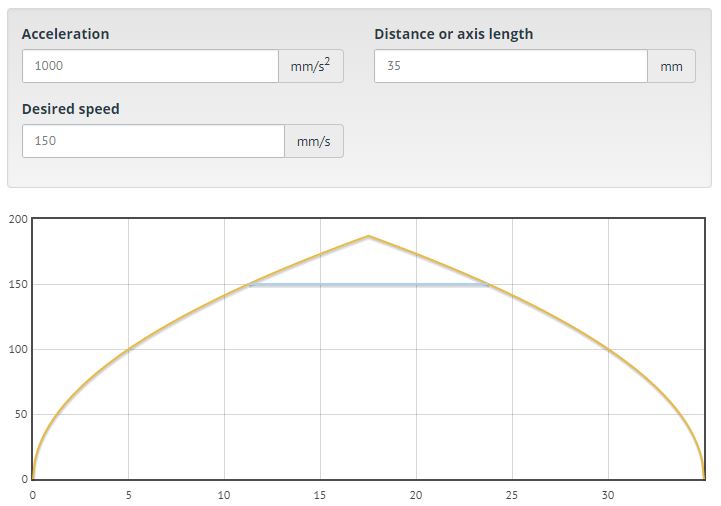Click the Acceleration heading label
Screen dimensions: 721x506
tap(66, 34)
